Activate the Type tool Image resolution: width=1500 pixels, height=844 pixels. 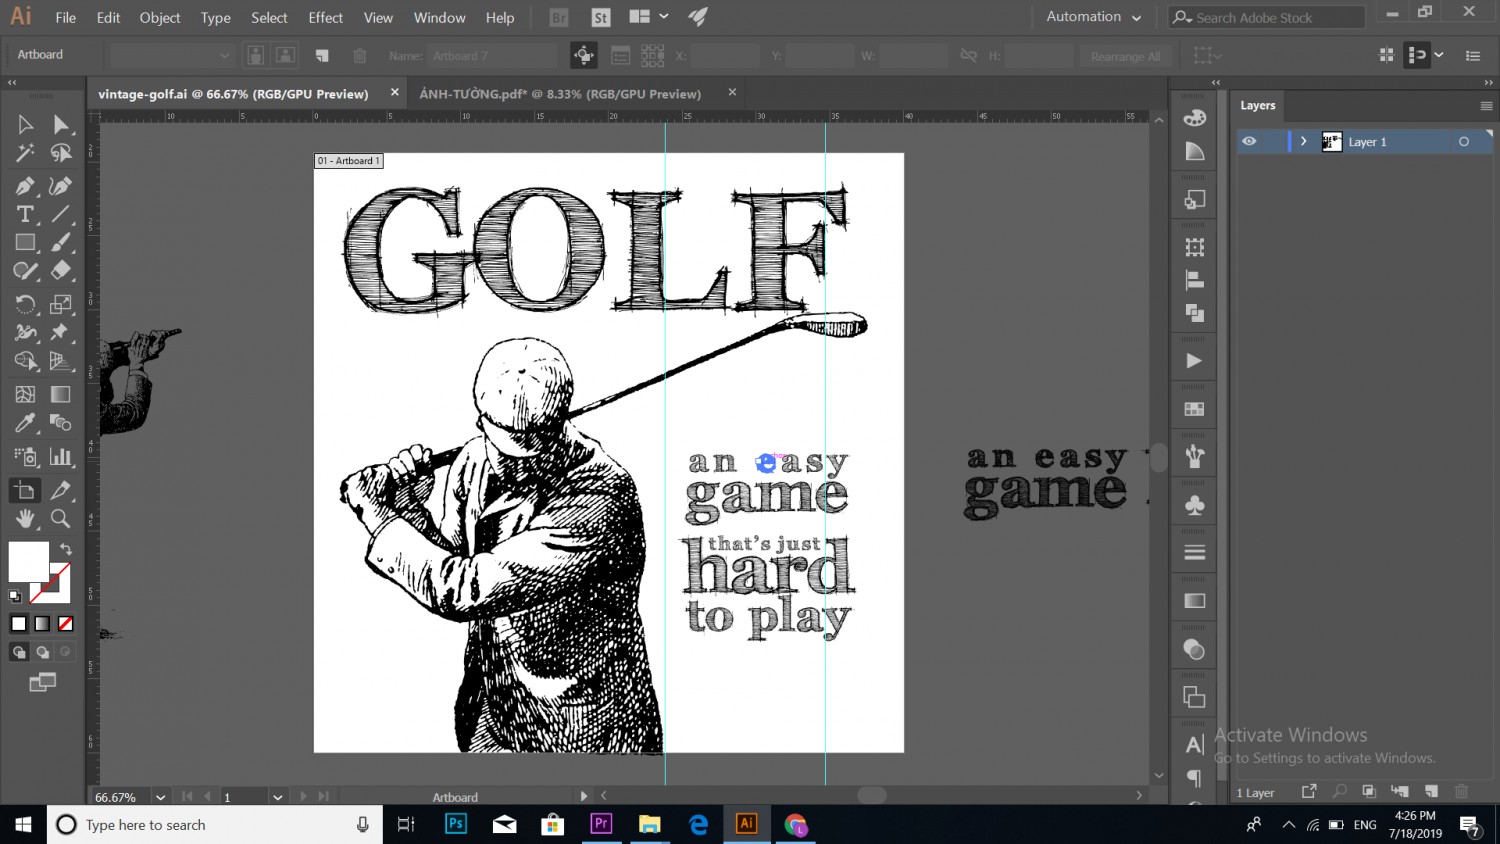click(x=25, y=214)
